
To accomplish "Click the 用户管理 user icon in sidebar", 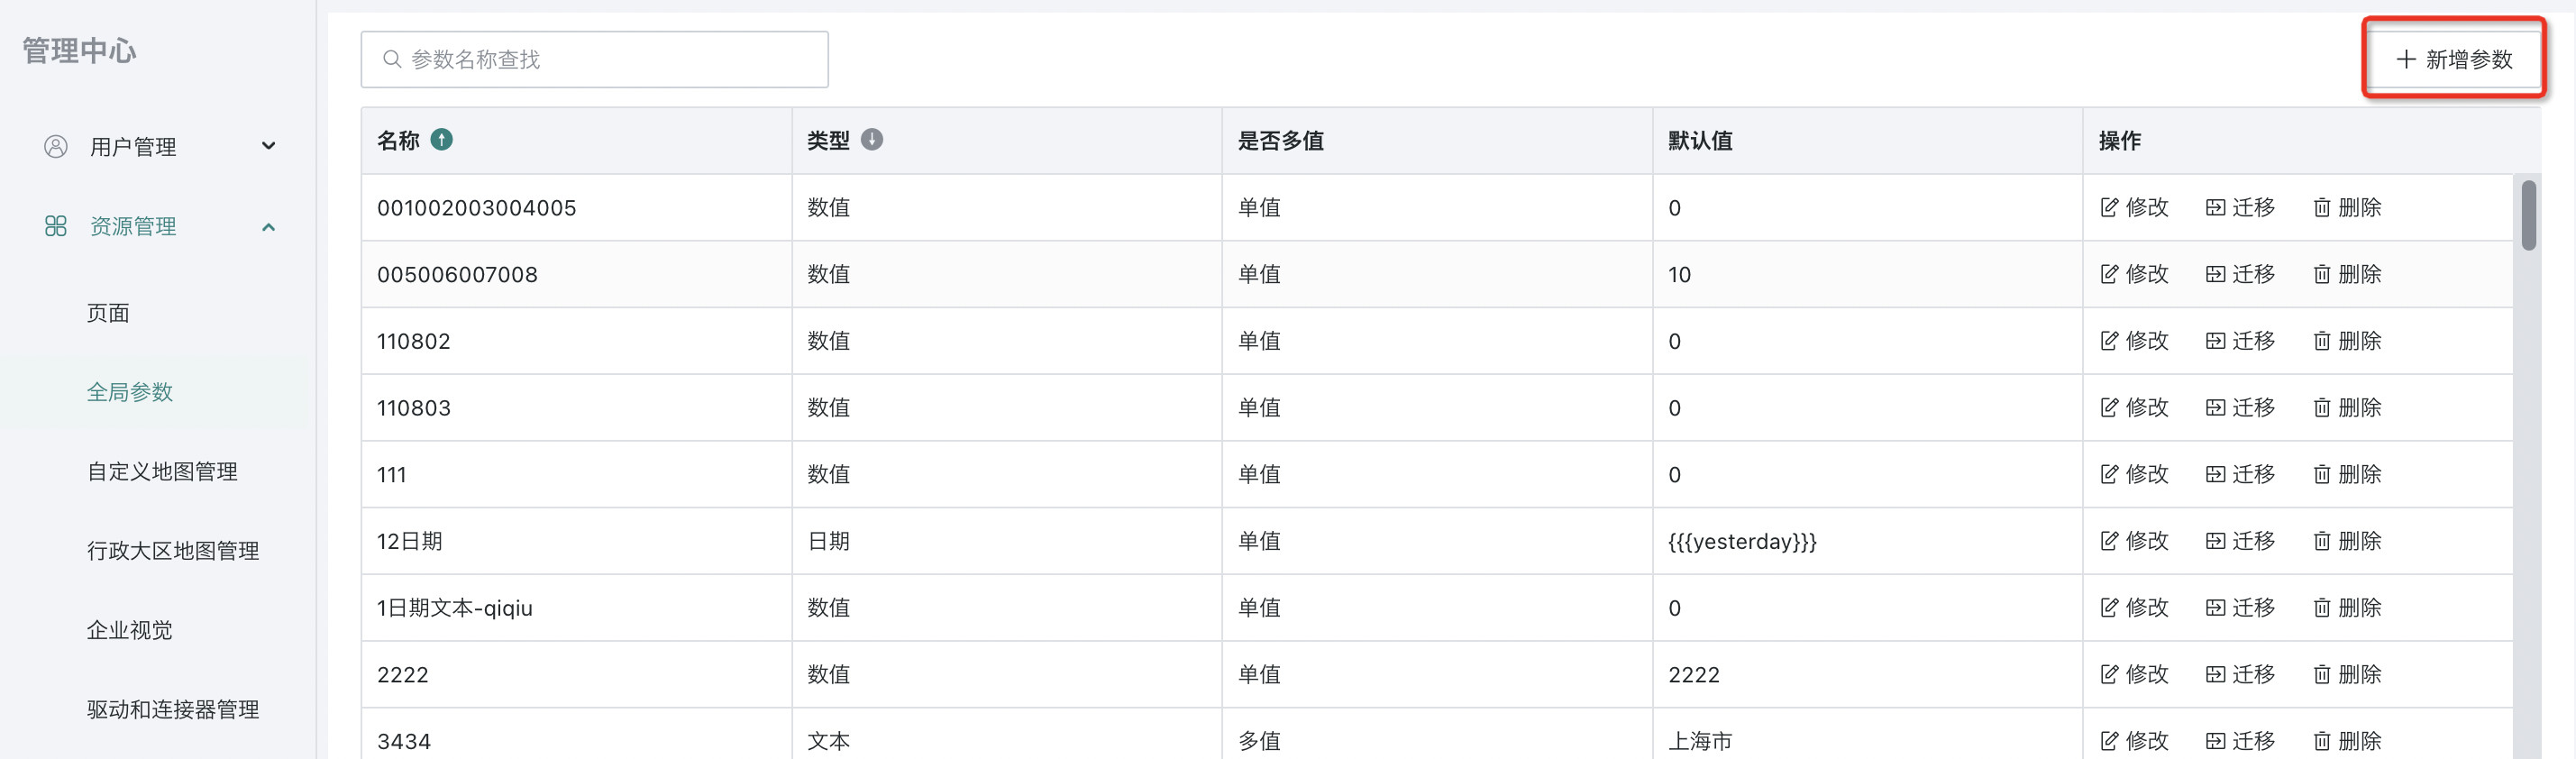I will [56, 146].
